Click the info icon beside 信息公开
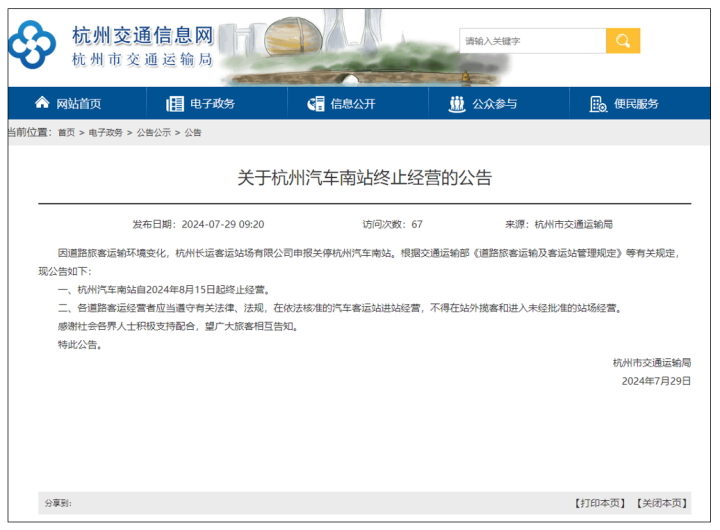This screenshot has height=530, width=720. (315, 104)
